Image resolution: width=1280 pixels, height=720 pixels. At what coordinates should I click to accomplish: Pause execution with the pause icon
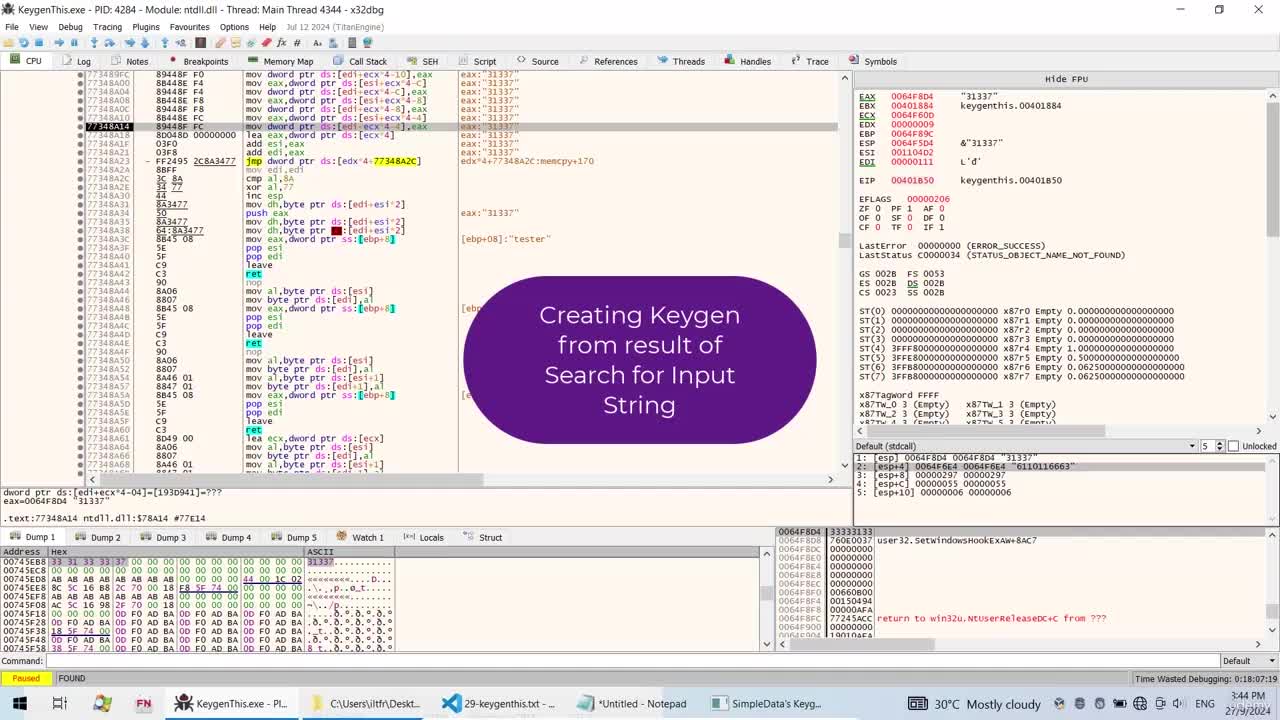pos(74,43)
